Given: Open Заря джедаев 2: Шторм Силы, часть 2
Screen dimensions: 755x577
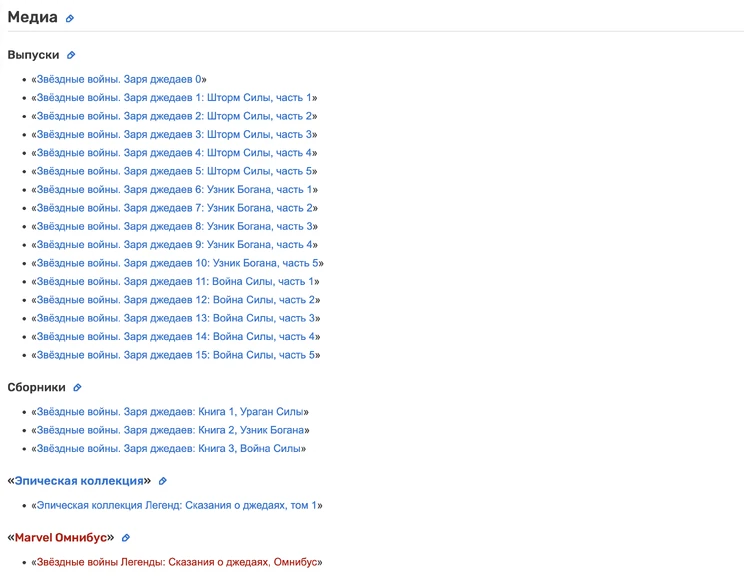Looking at the screenshot, I should [x=174, y=116].
